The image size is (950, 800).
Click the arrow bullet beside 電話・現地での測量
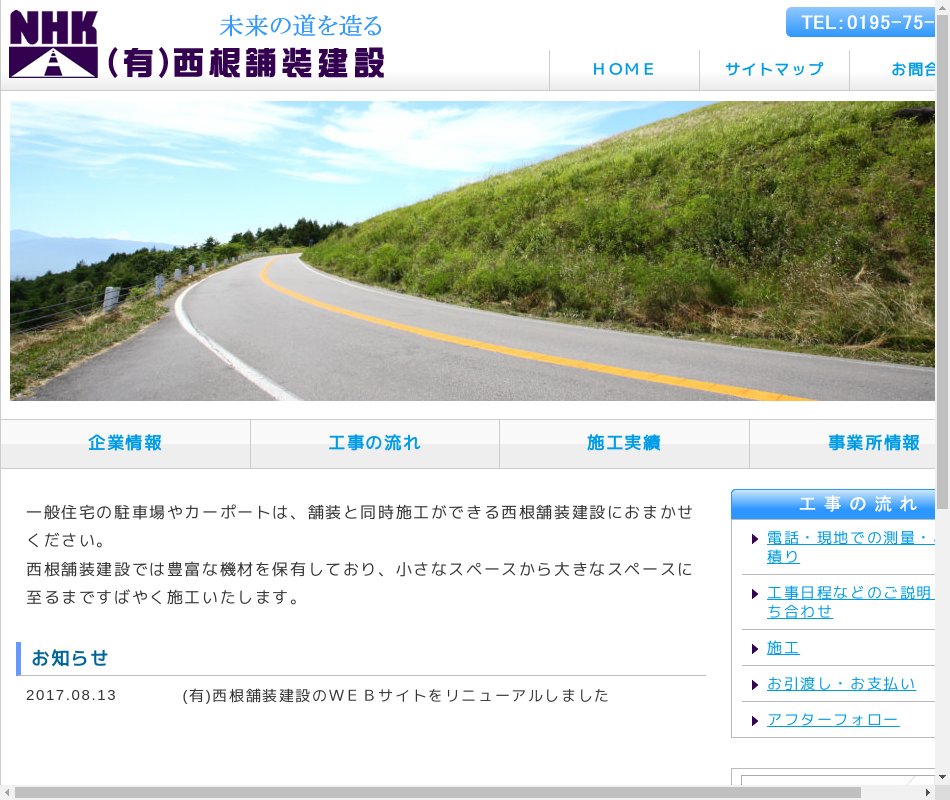point(755,539)
